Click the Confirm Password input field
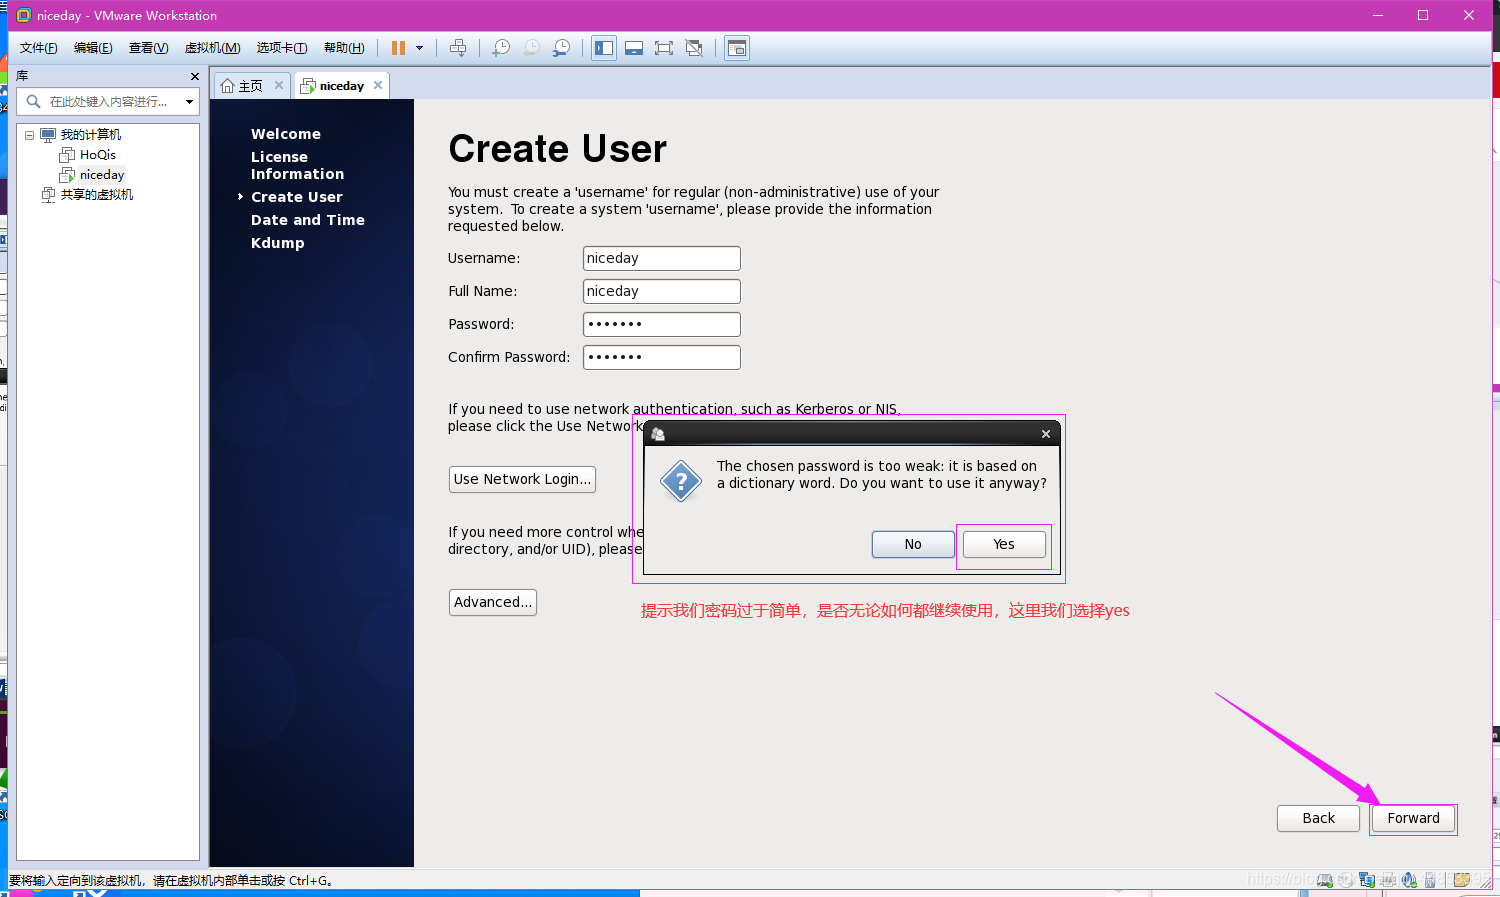Viewport: 1500px width, 897px height. (x=662, y=357)
